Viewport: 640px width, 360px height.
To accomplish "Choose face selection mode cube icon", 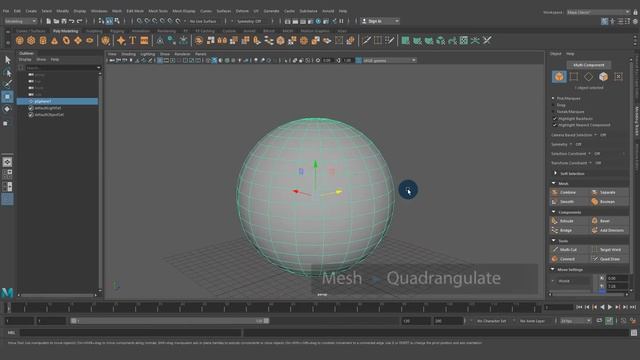I will [603, 76].
